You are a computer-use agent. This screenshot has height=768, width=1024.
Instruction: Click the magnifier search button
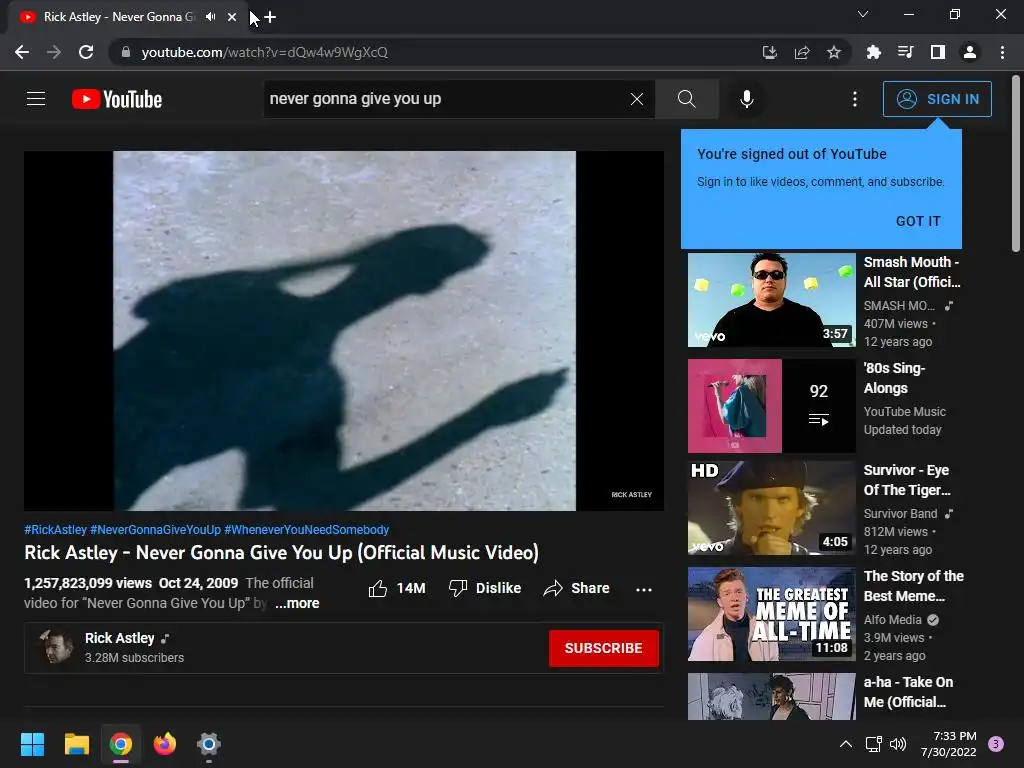point(686,99)
